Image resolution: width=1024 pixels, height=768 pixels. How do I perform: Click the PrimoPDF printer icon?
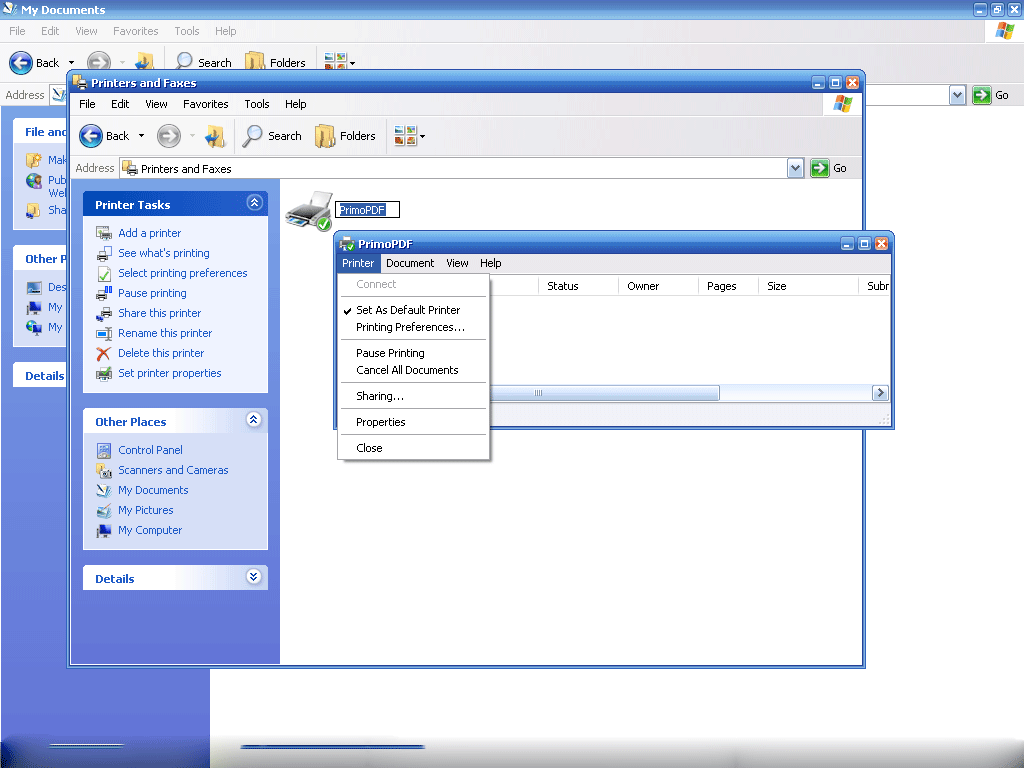(x=310, y=211)
